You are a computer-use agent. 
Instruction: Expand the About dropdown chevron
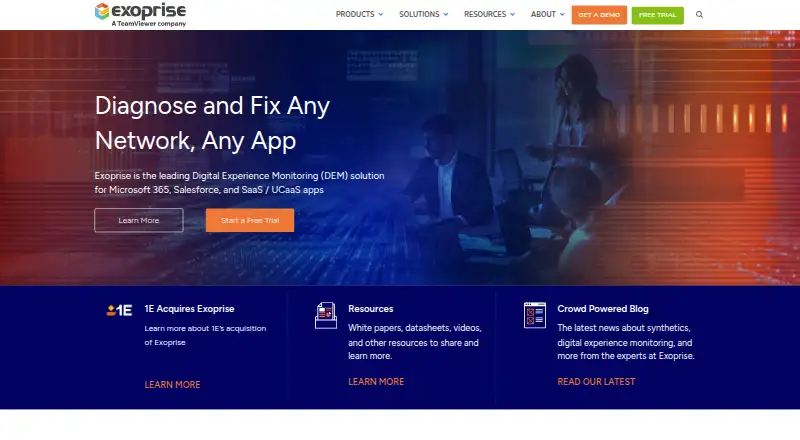click(562, 15)
